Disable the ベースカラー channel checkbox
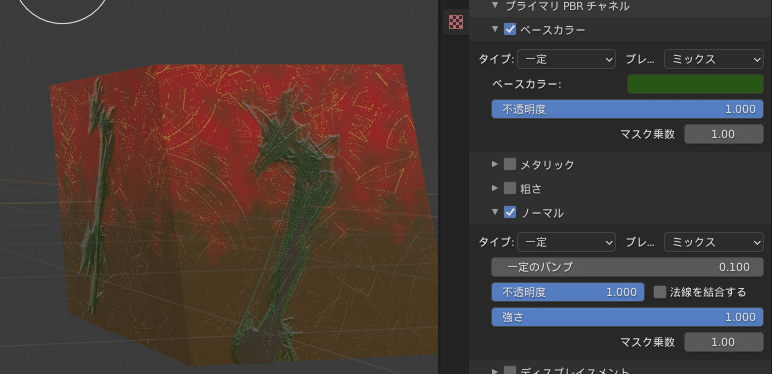Viewport: 772px width, 374px height. [x=510, y=30]
